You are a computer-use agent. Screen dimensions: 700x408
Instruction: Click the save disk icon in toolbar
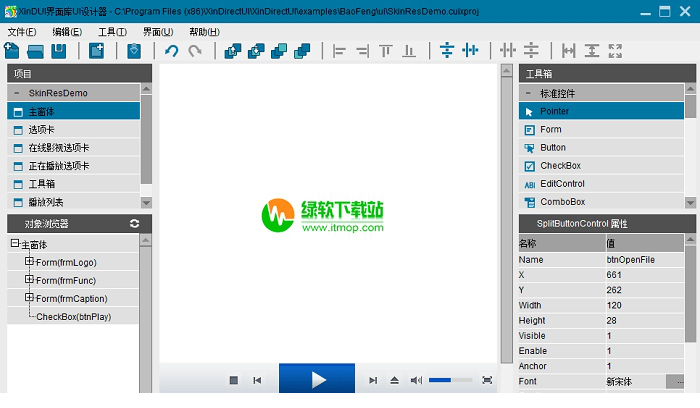pos(59,51)
